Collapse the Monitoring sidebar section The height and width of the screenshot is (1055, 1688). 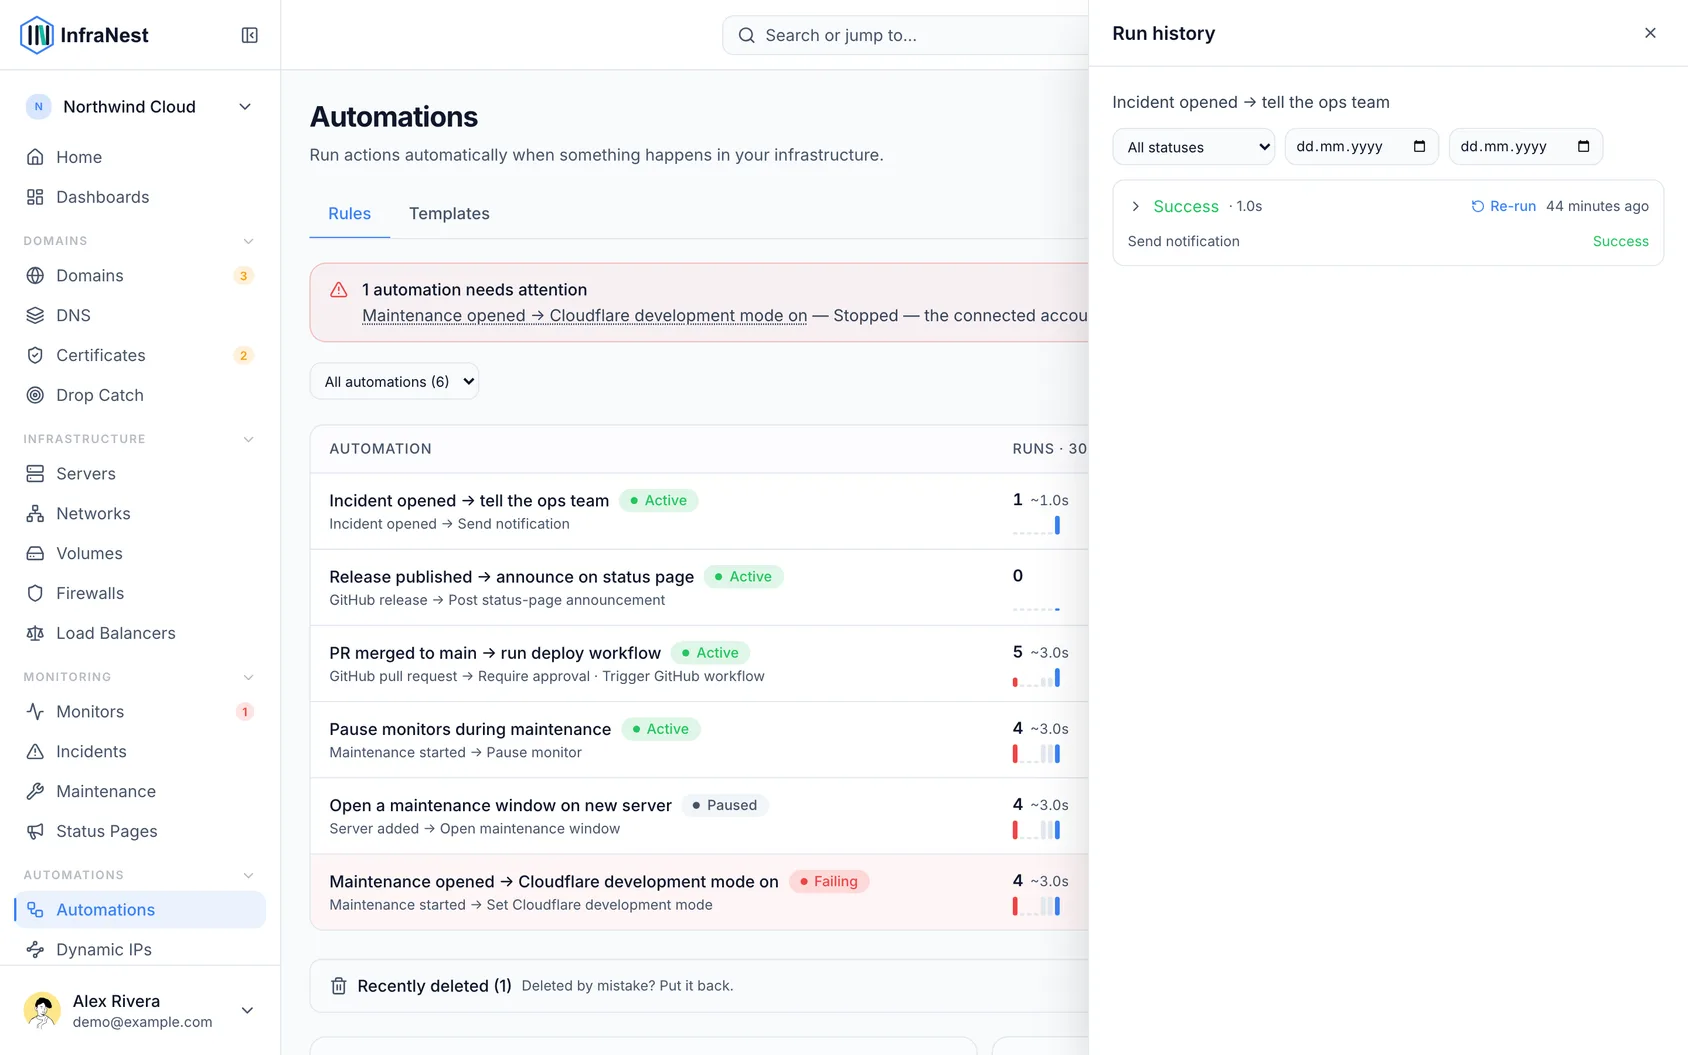(248, 677)
